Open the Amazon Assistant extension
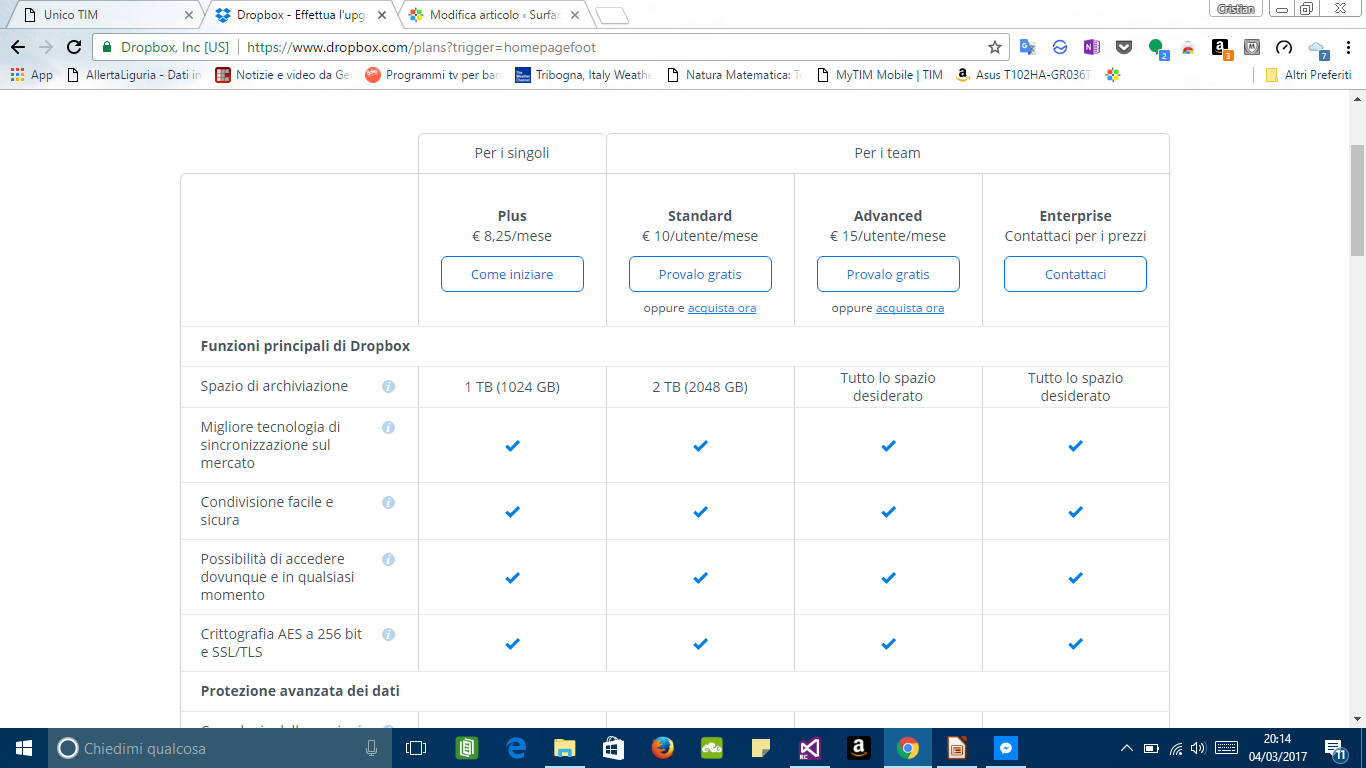 click(1221, 48)
